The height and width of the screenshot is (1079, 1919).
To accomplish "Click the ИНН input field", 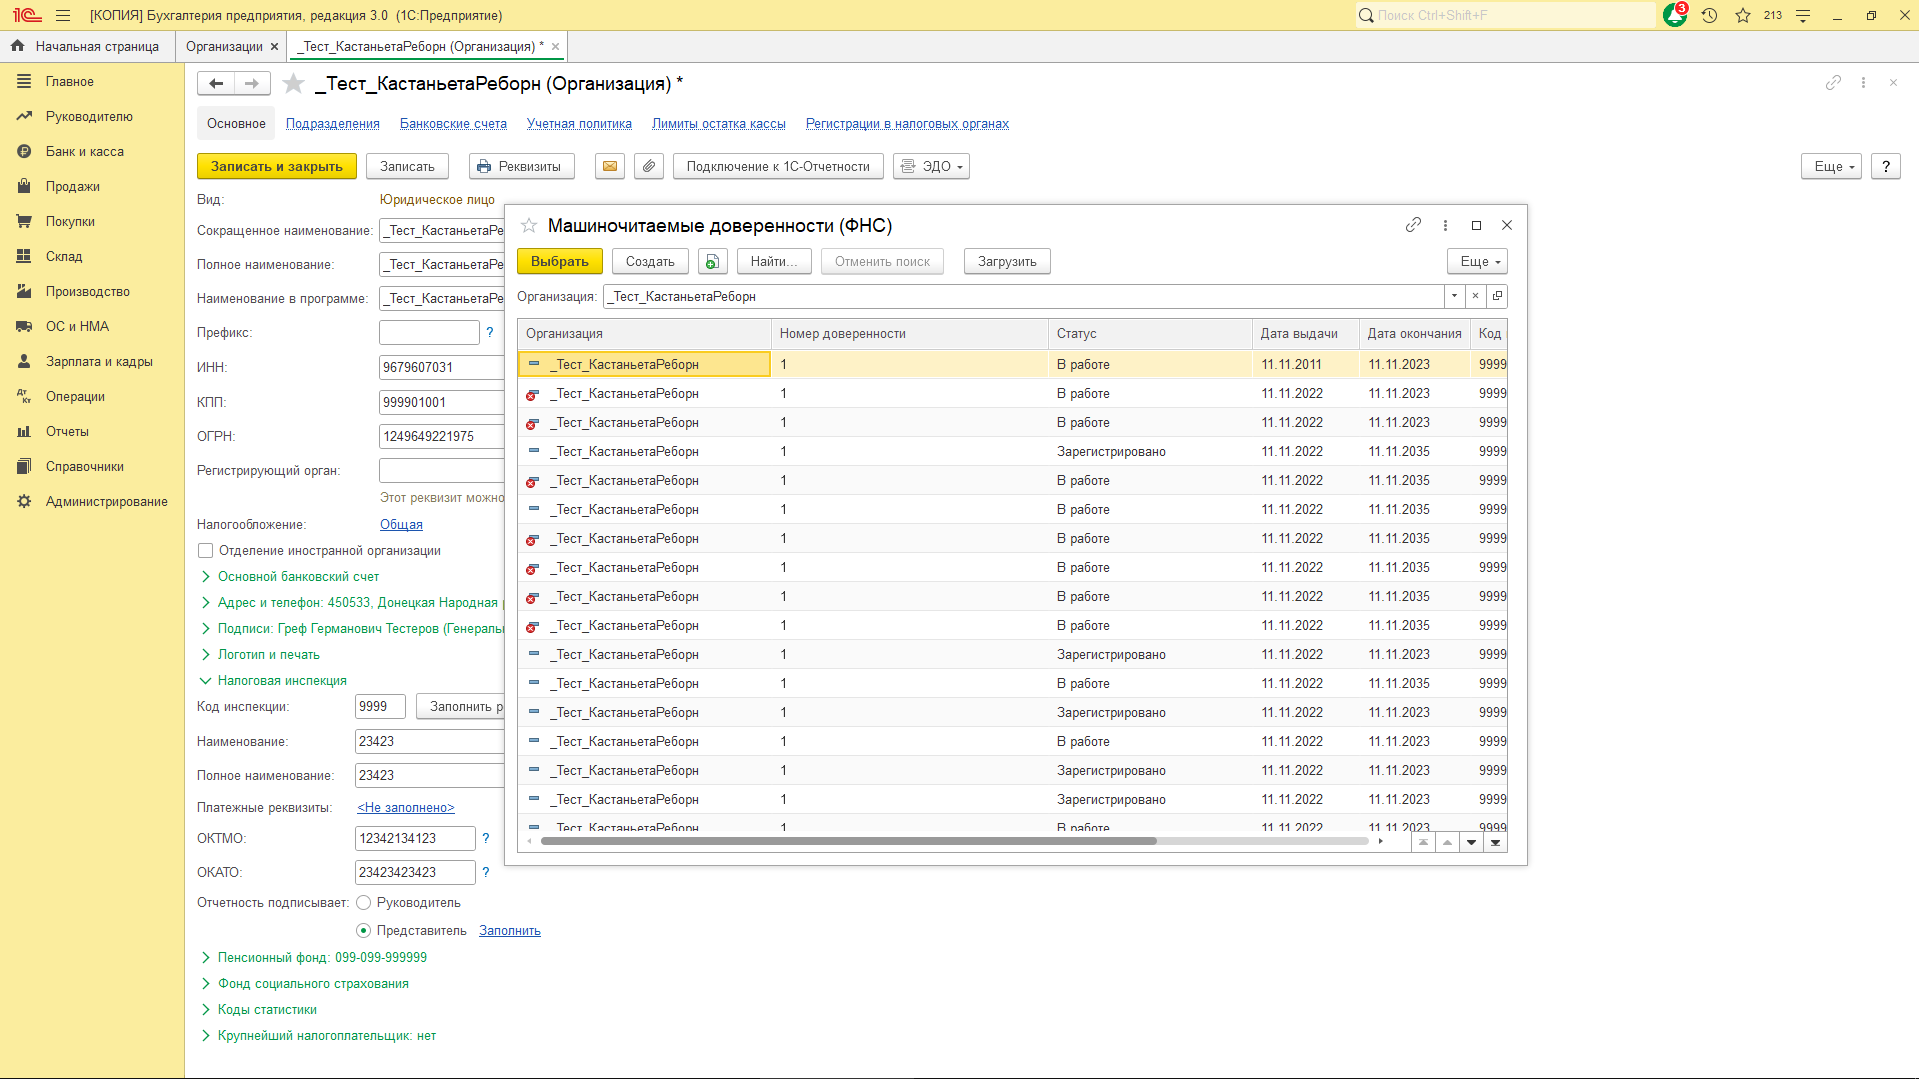I will (441, 368).
